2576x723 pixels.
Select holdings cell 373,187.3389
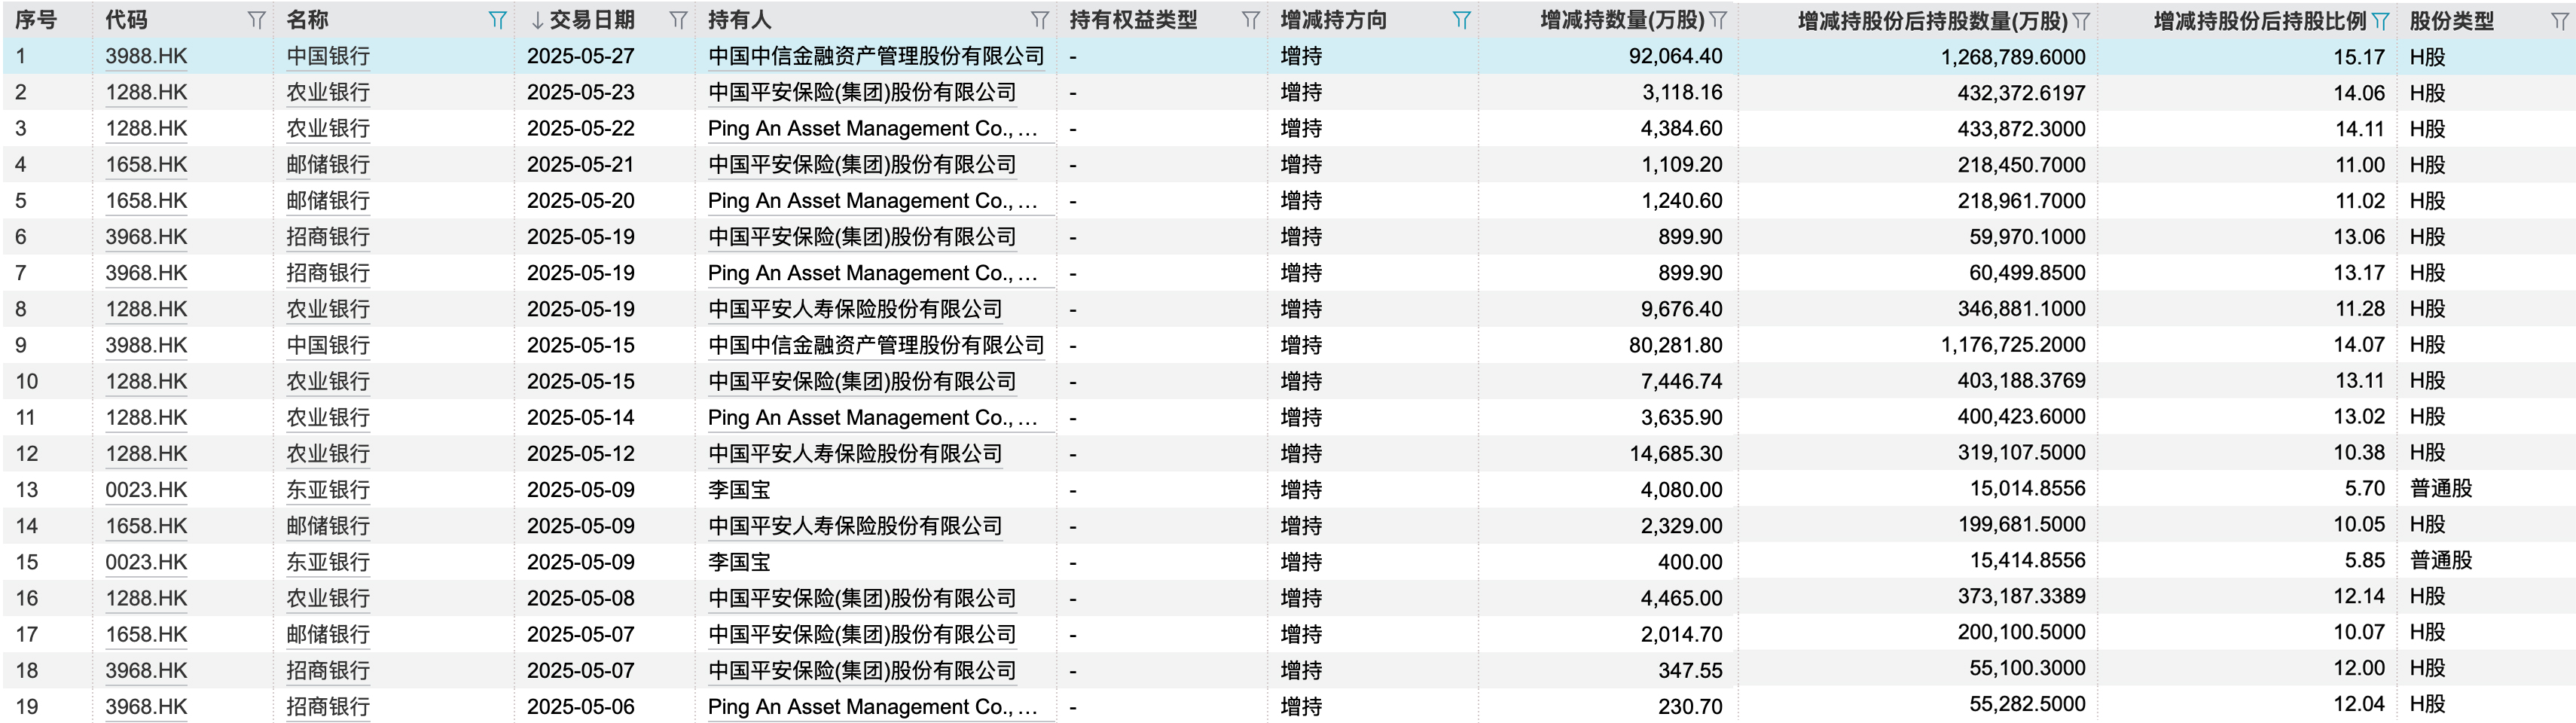pos(2021,596)
